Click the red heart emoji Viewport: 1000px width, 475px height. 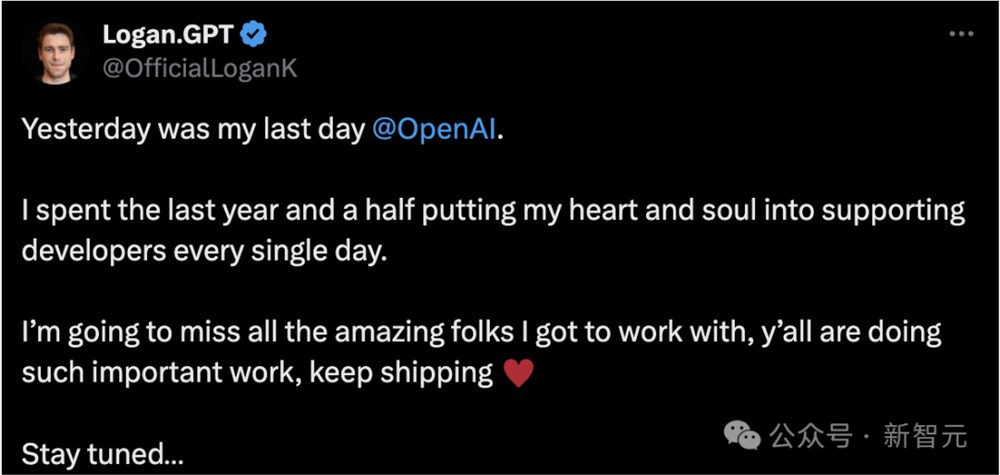pos(517,374)
